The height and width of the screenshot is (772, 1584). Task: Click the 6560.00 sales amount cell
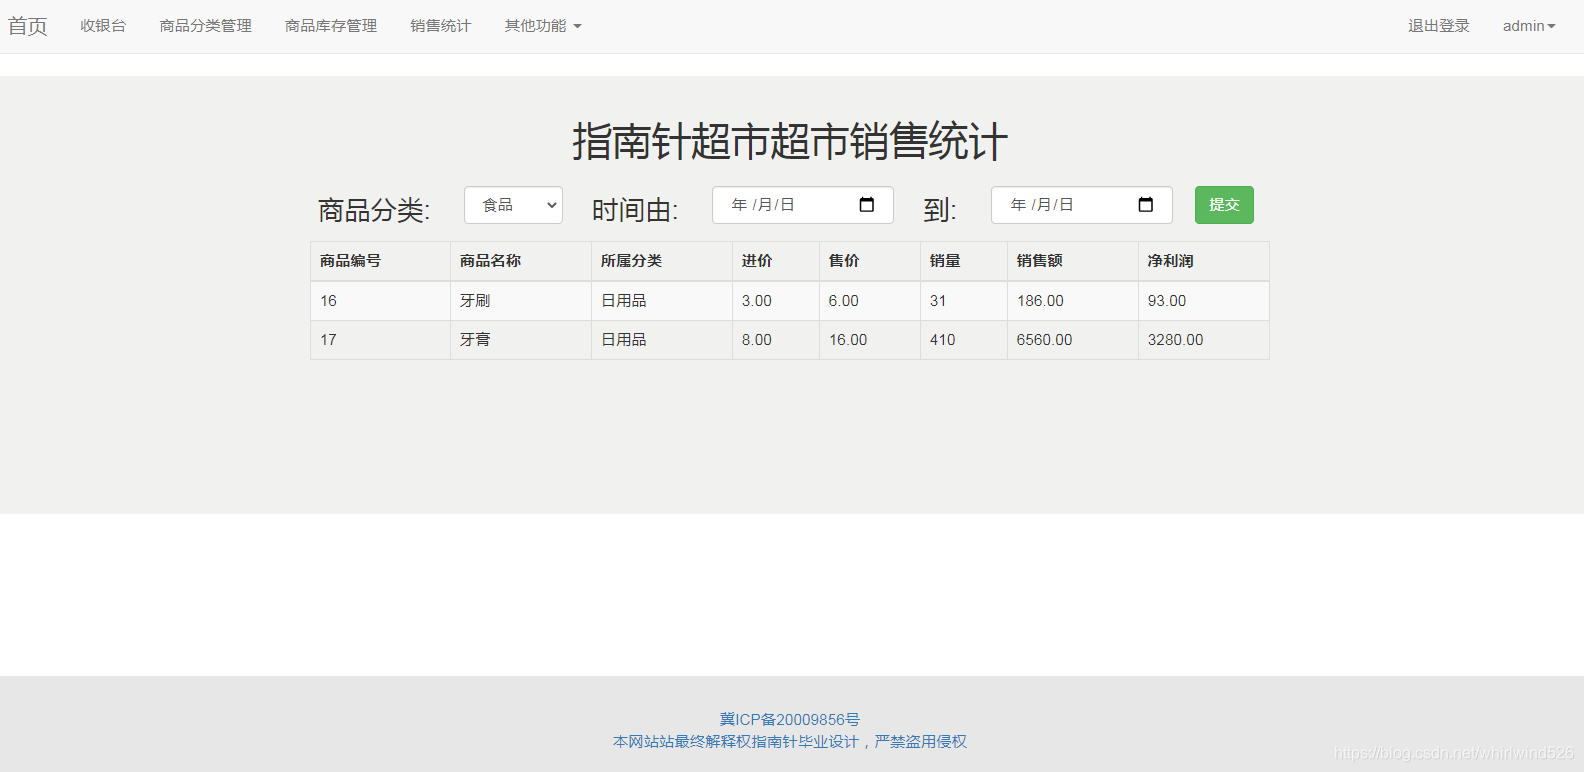(x=1073, y=340)
